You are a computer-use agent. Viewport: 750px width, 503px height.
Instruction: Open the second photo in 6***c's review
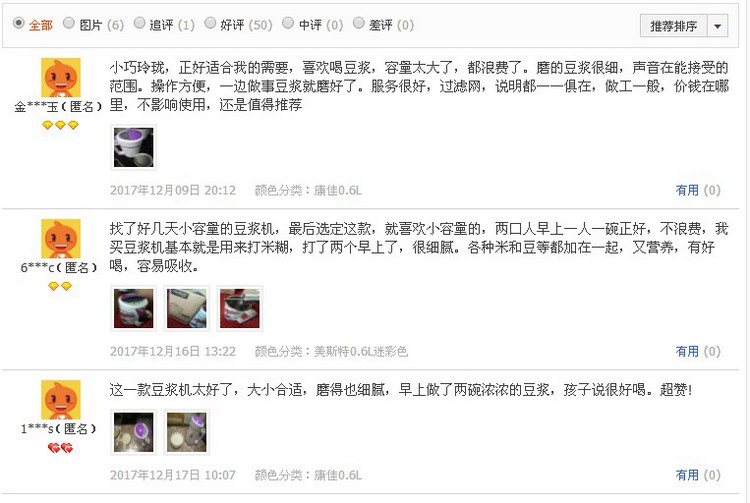(x=187, y=308)
